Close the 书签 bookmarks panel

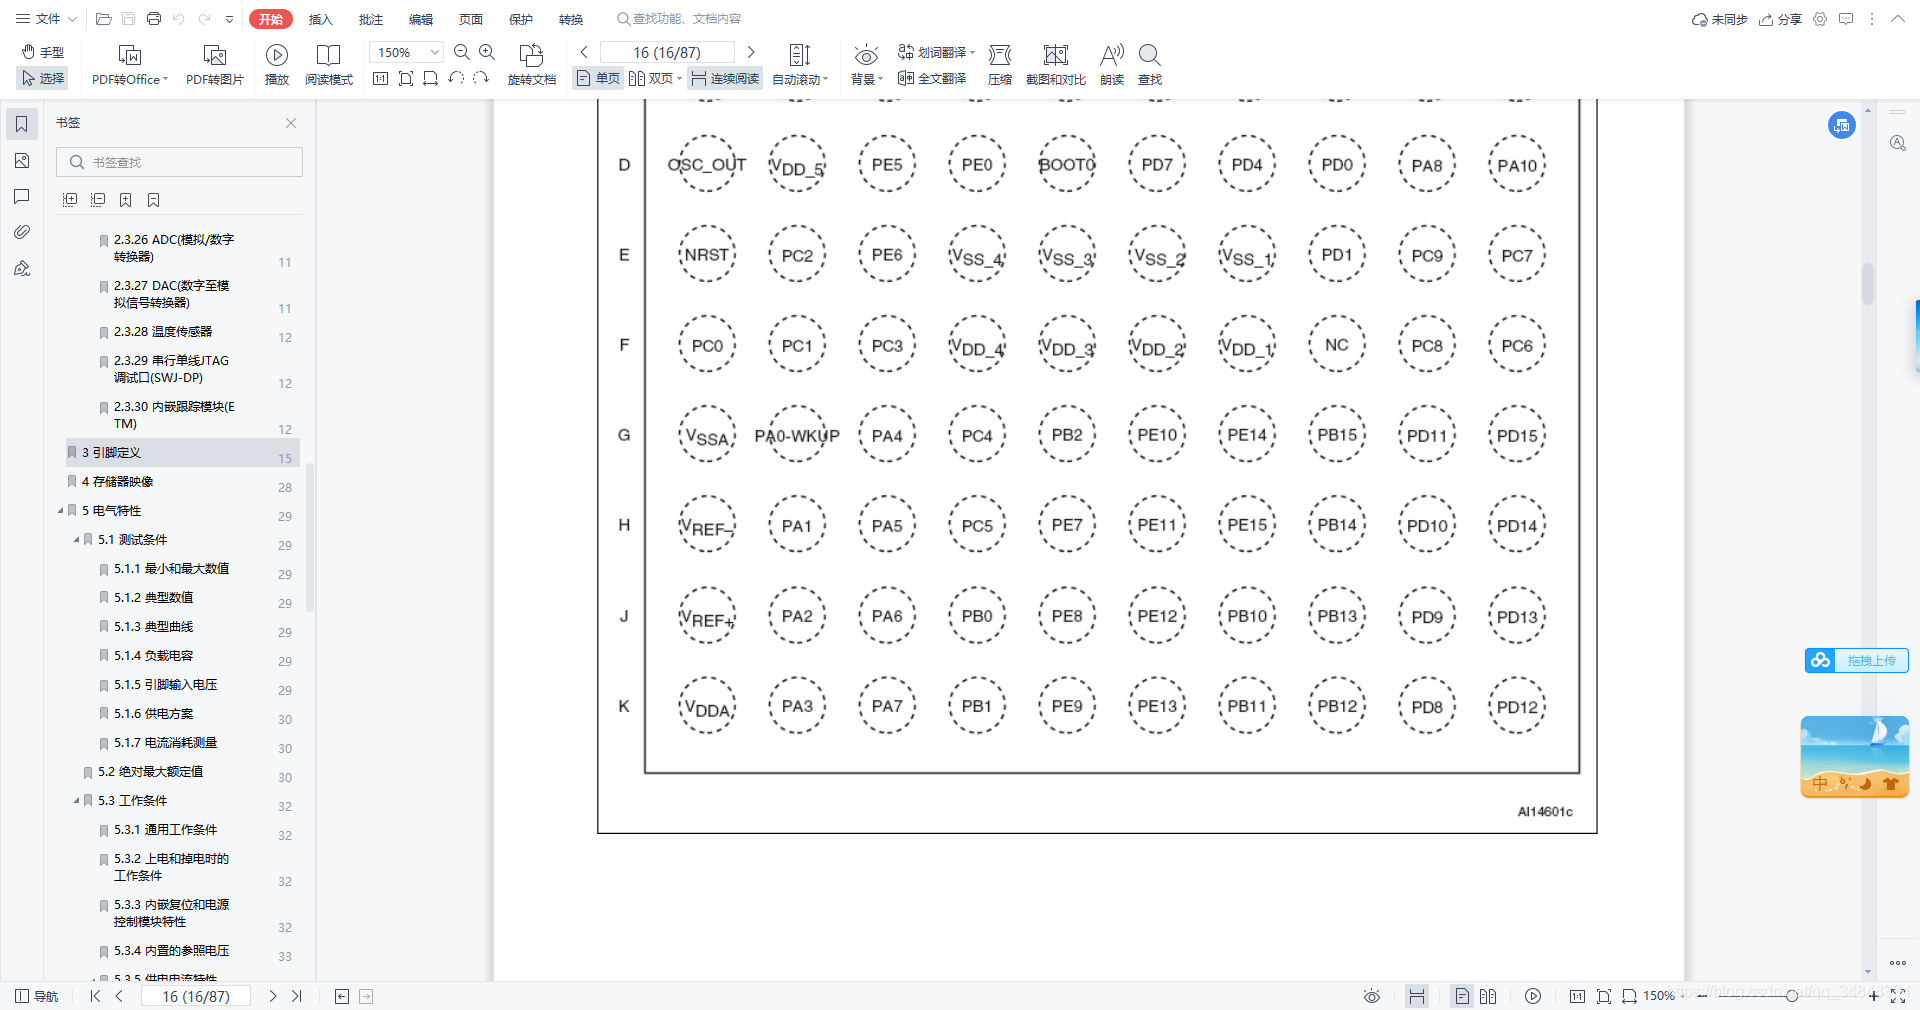(291, 123)
